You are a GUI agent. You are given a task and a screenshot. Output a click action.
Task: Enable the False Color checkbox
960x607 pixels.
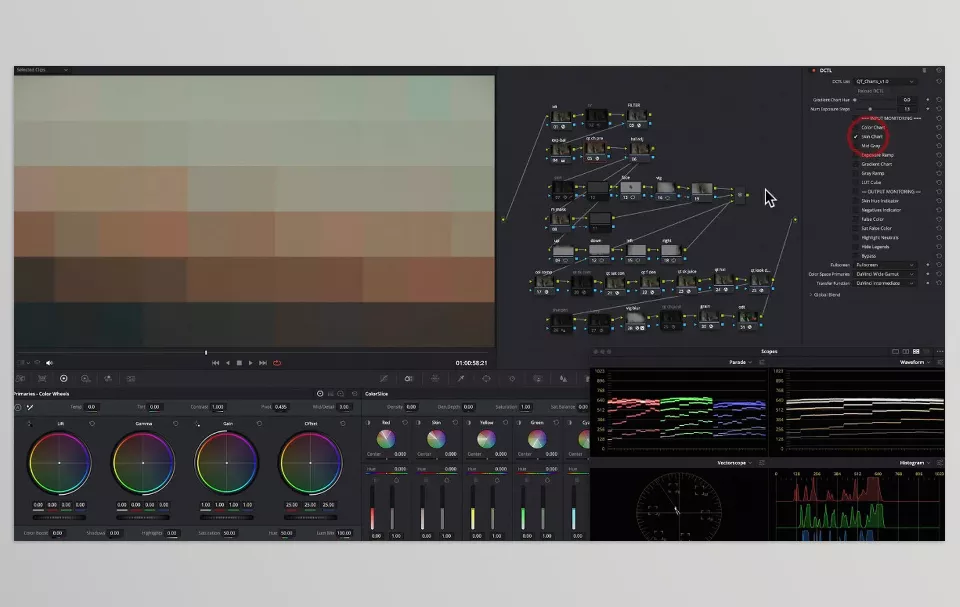click(x=856, y=219)
